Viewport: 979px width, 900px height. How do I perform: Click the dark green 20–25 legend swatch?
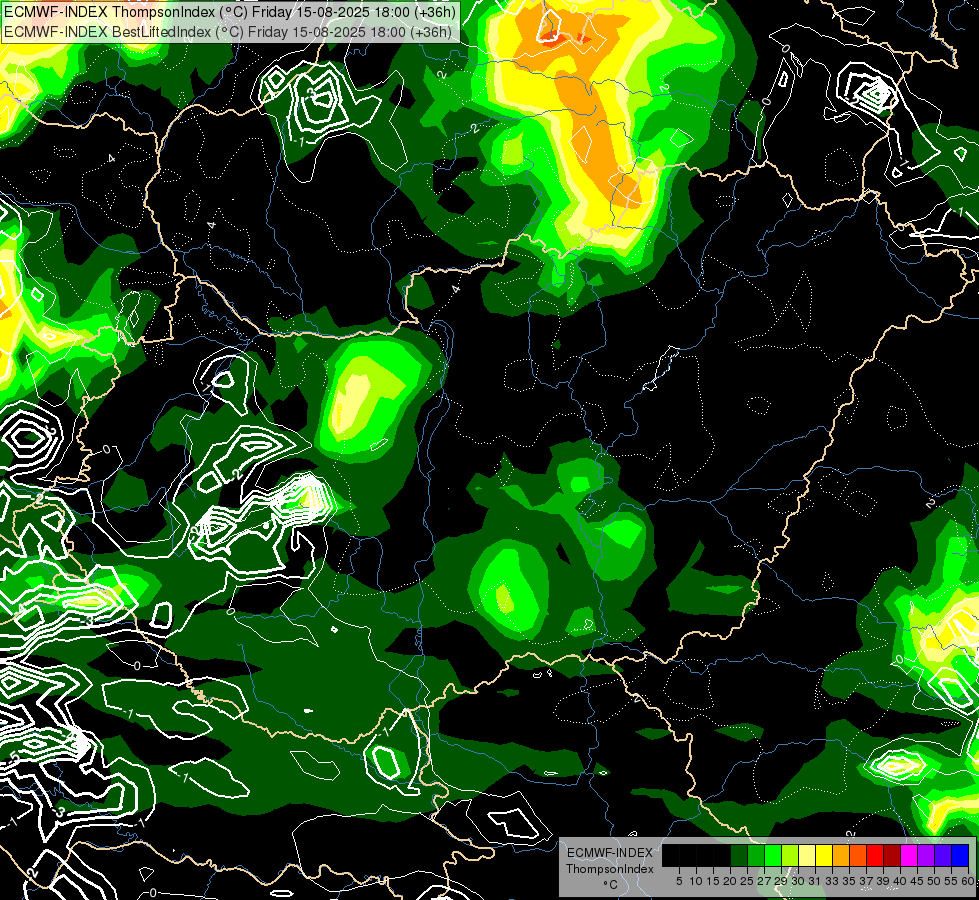click(x=739, y=856)
